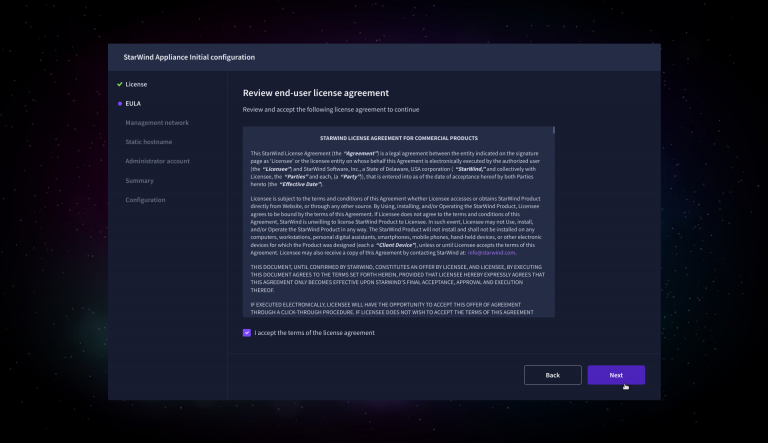768x443 pixels.
Task: Open the Summary step
Action: click(139, 180)
